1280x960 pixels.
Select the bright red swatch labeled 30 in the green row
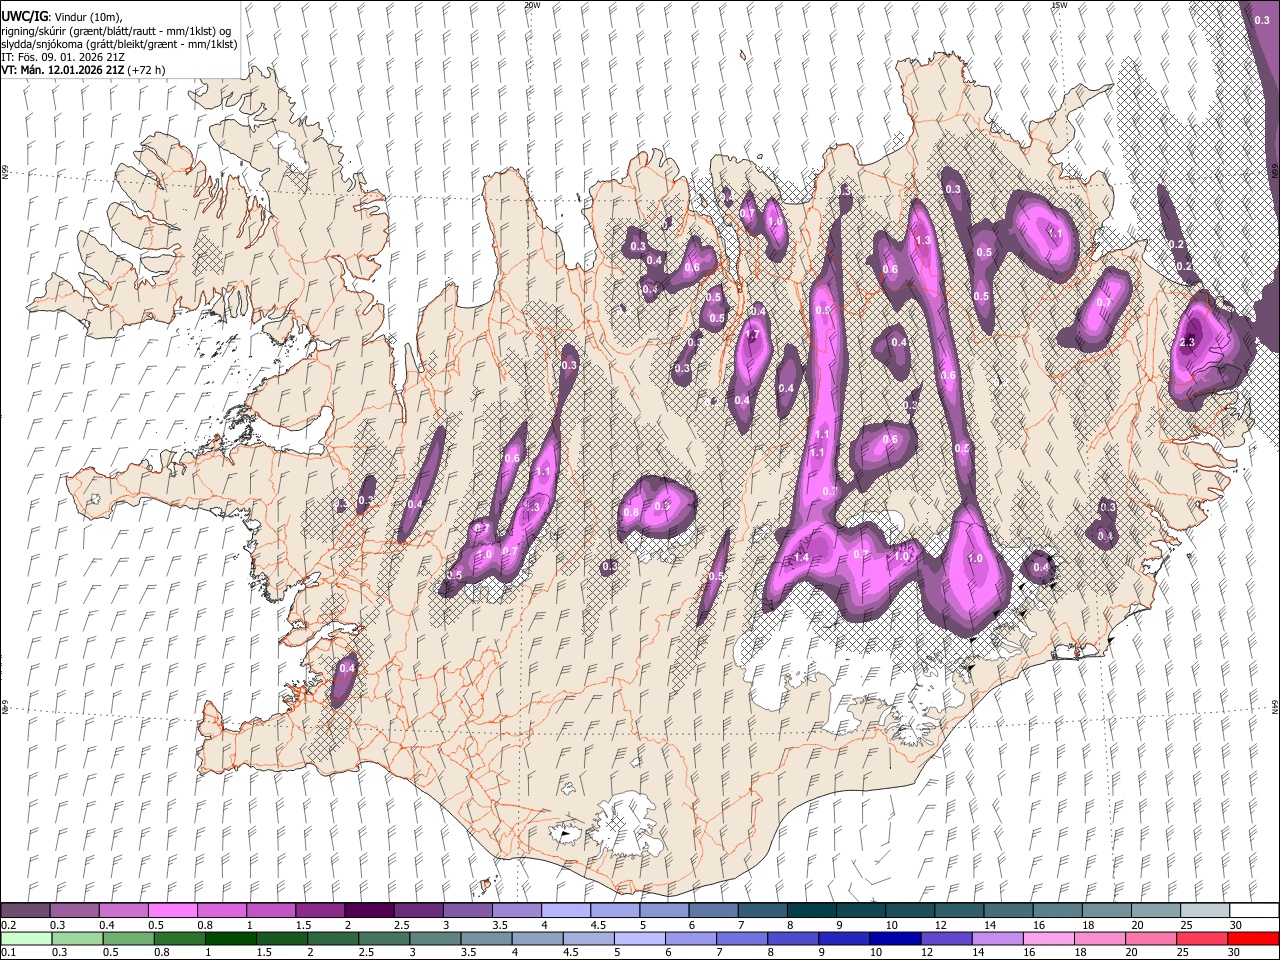(1253, 938)
